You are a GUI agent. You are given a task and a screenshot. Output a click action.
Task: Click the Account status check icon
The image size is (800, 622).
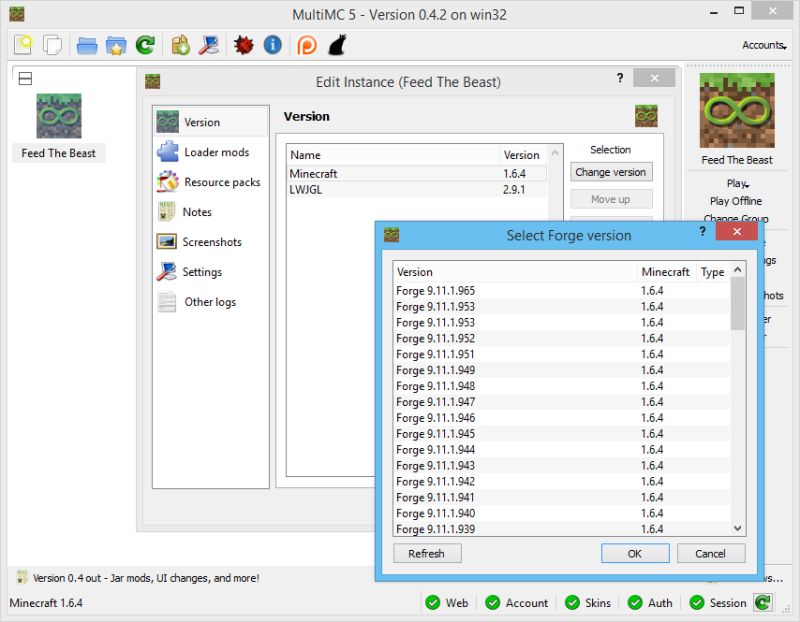493,603
